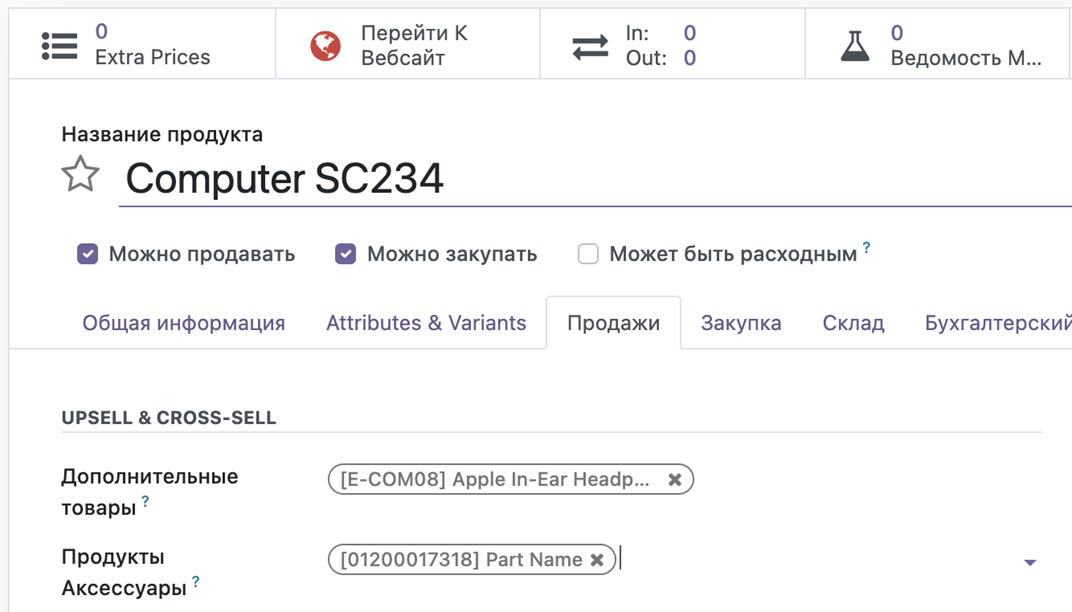The height and width of the screenshot is (612, 1072).
Task: Uncheck the Можно закупать checkbox
Action: (x=346, y=254)
